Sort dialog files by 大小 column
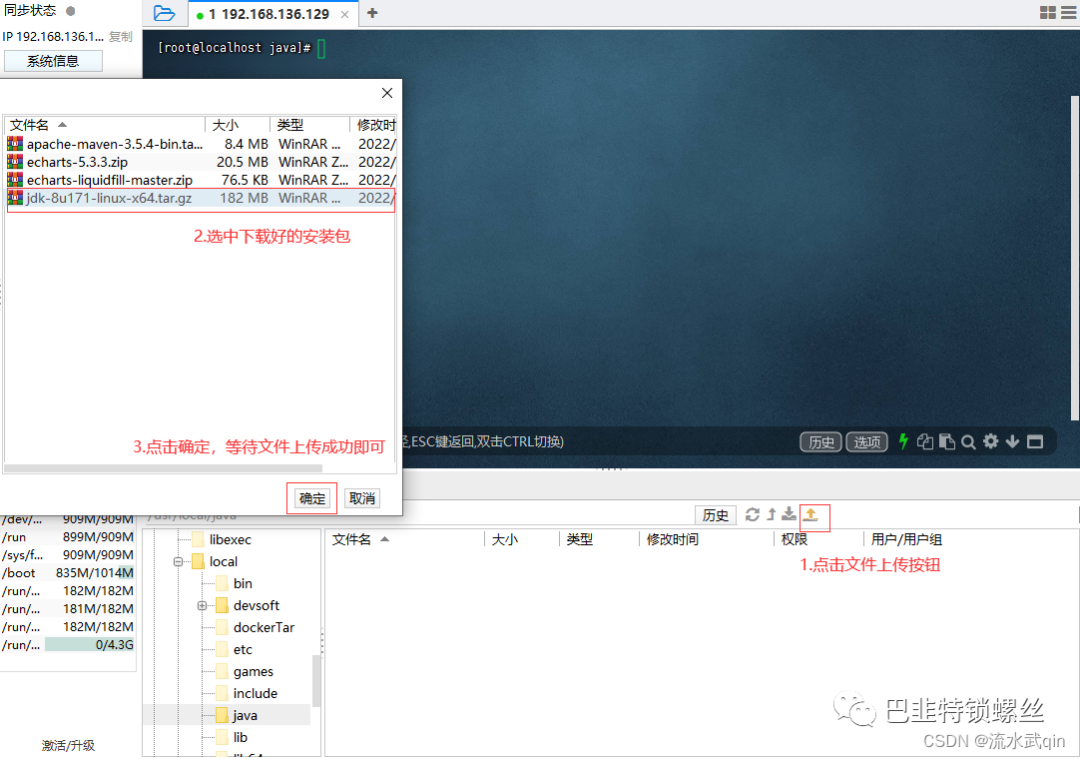 click(x=237, y=125)
